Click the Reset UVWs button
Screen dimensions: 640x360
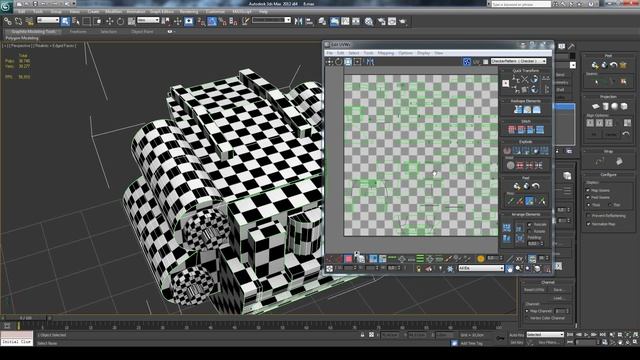[x=534, y=290]
